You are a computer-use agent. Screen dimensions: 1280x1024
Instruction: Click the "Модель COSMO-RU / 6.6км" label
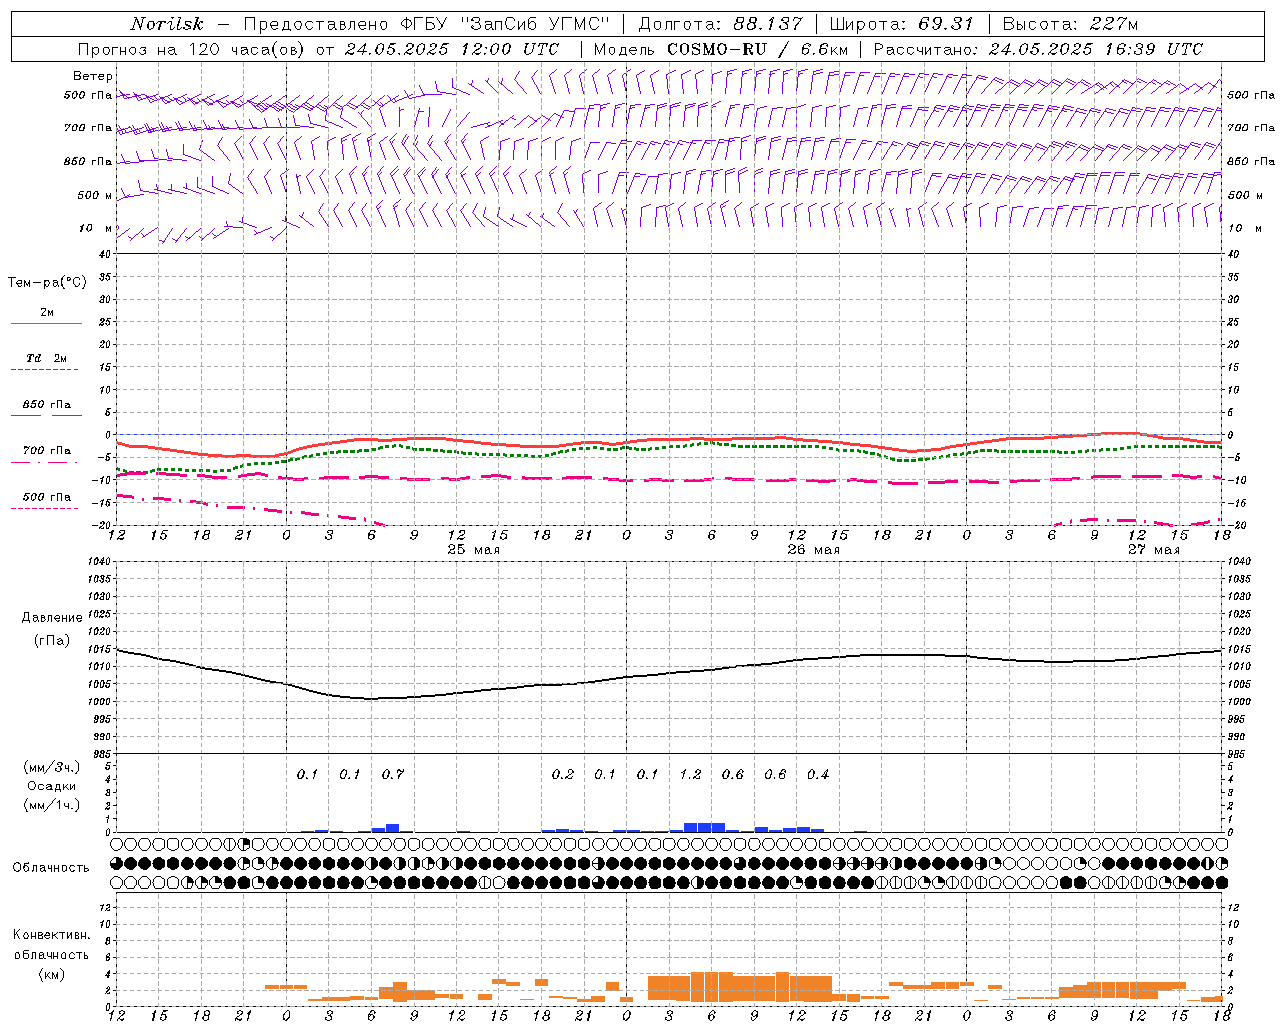pyautogui.click(x=720, y=49)
